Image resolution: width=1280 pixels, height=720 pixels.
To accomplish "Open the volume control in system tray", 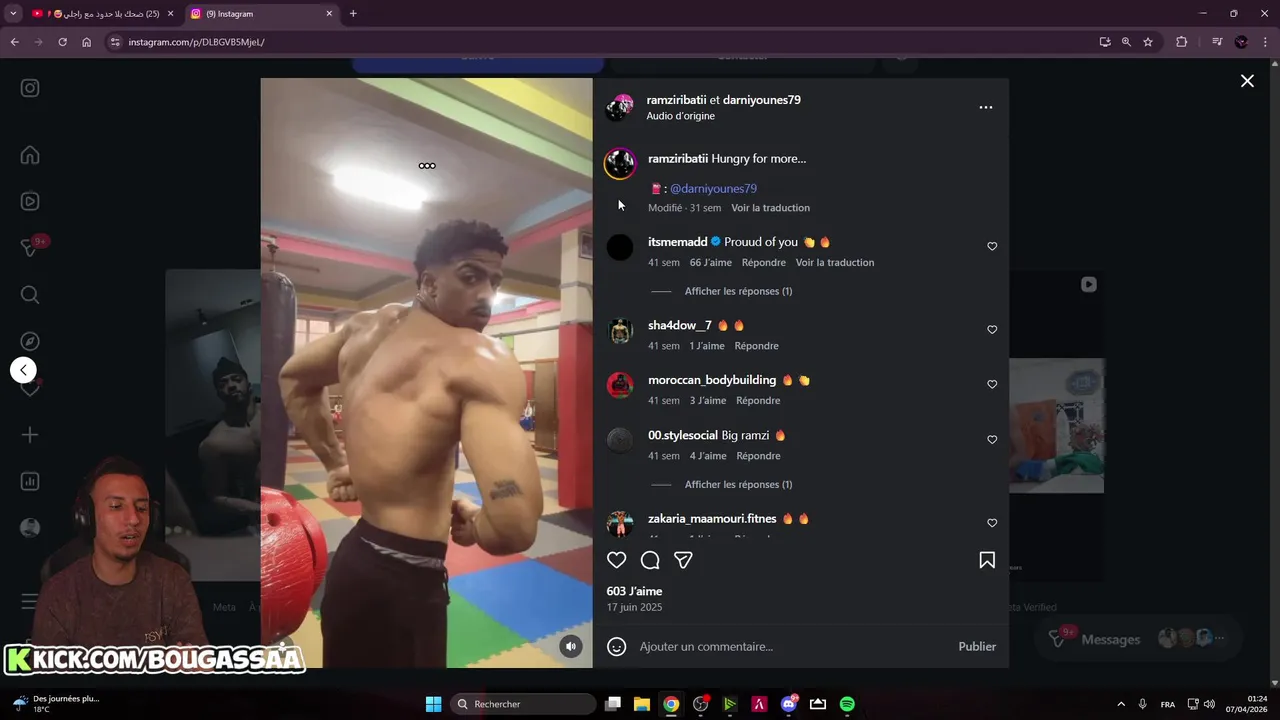I will click(1209, 704).
